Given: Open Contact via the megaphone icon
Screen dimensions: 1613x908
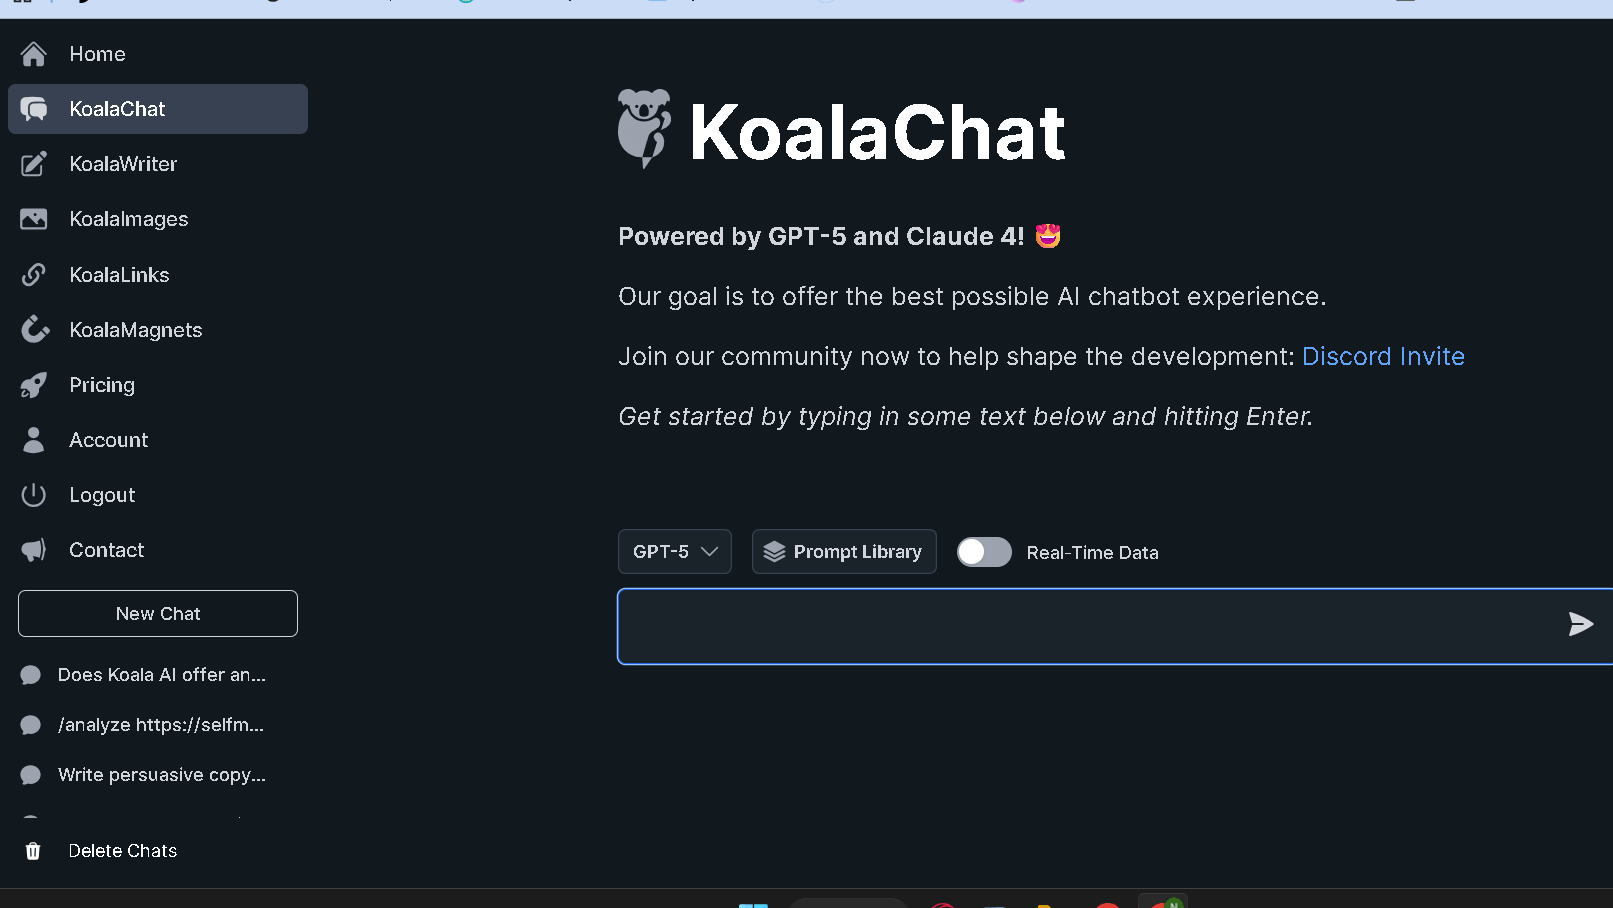Looking at the screenshot, I should pyautogui.click(x=33, y=549).
